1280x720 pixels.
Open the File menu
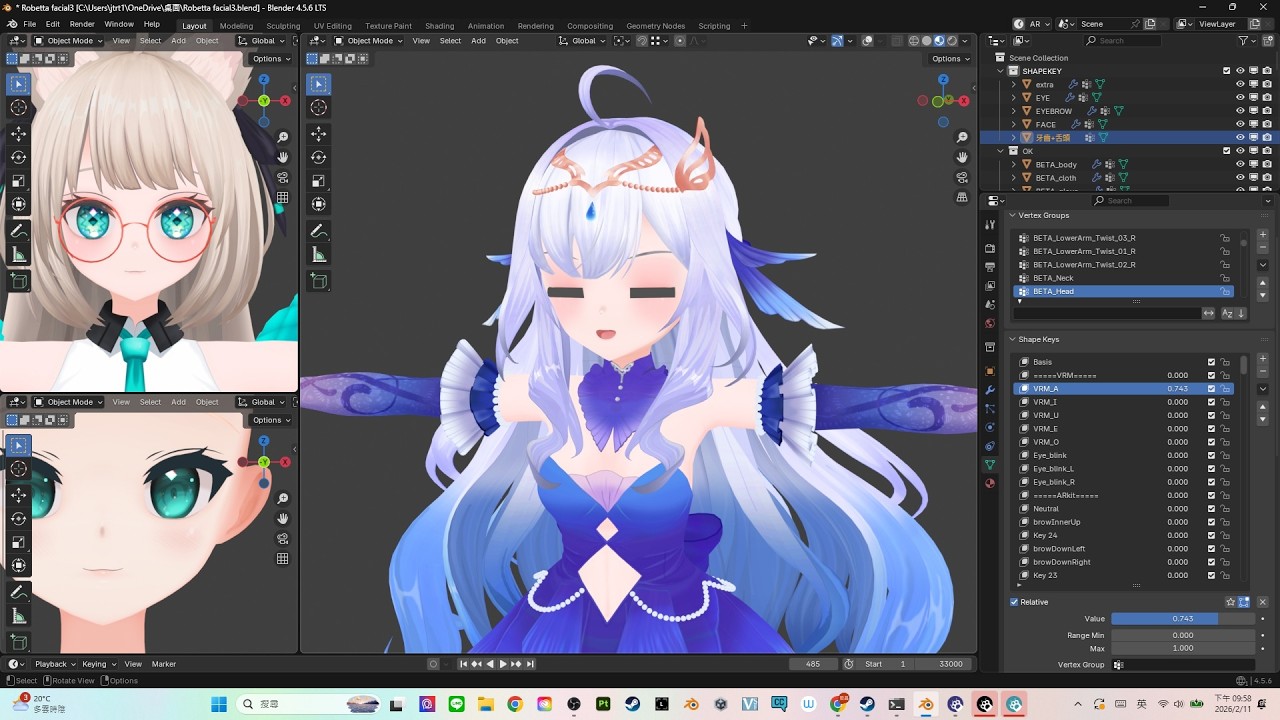pyautogui.click(x=29, y=24)
